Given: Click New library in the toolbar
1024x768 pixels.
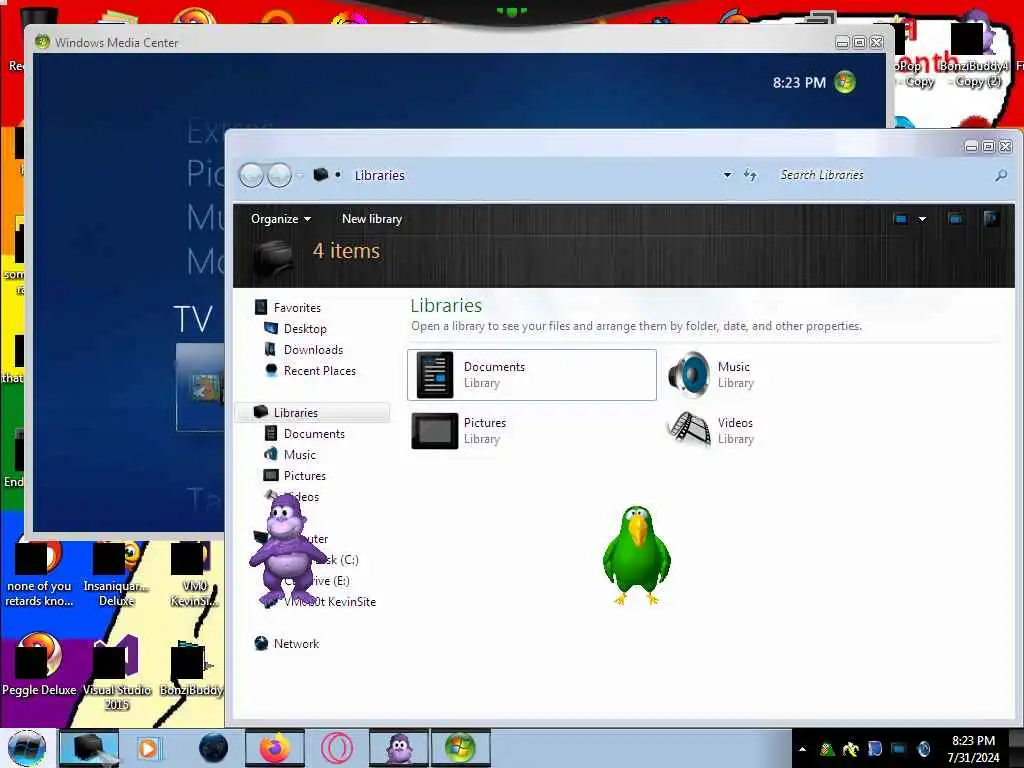Looking at the screenshot, I should click(372, 219).
